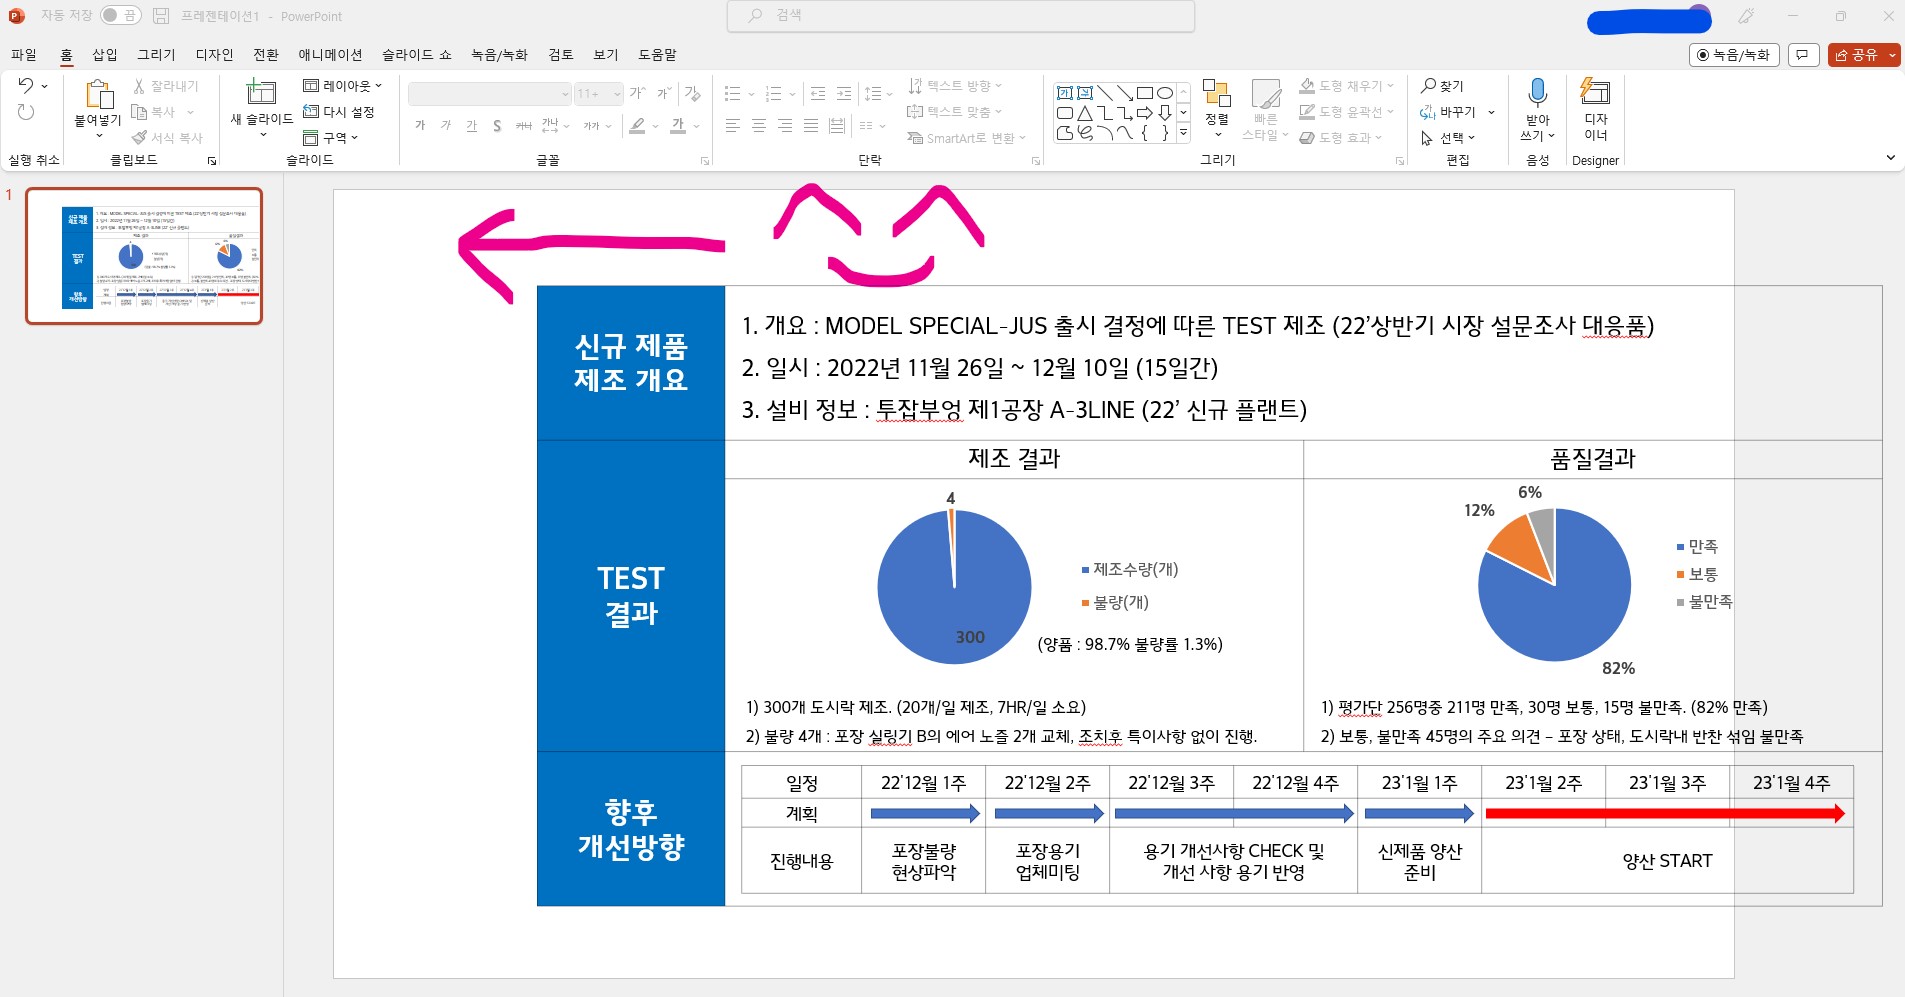The height and width of the screenshot is (997, 1905).
Task: Toggle Strikethrough formatting
Action: click(523, 126)
